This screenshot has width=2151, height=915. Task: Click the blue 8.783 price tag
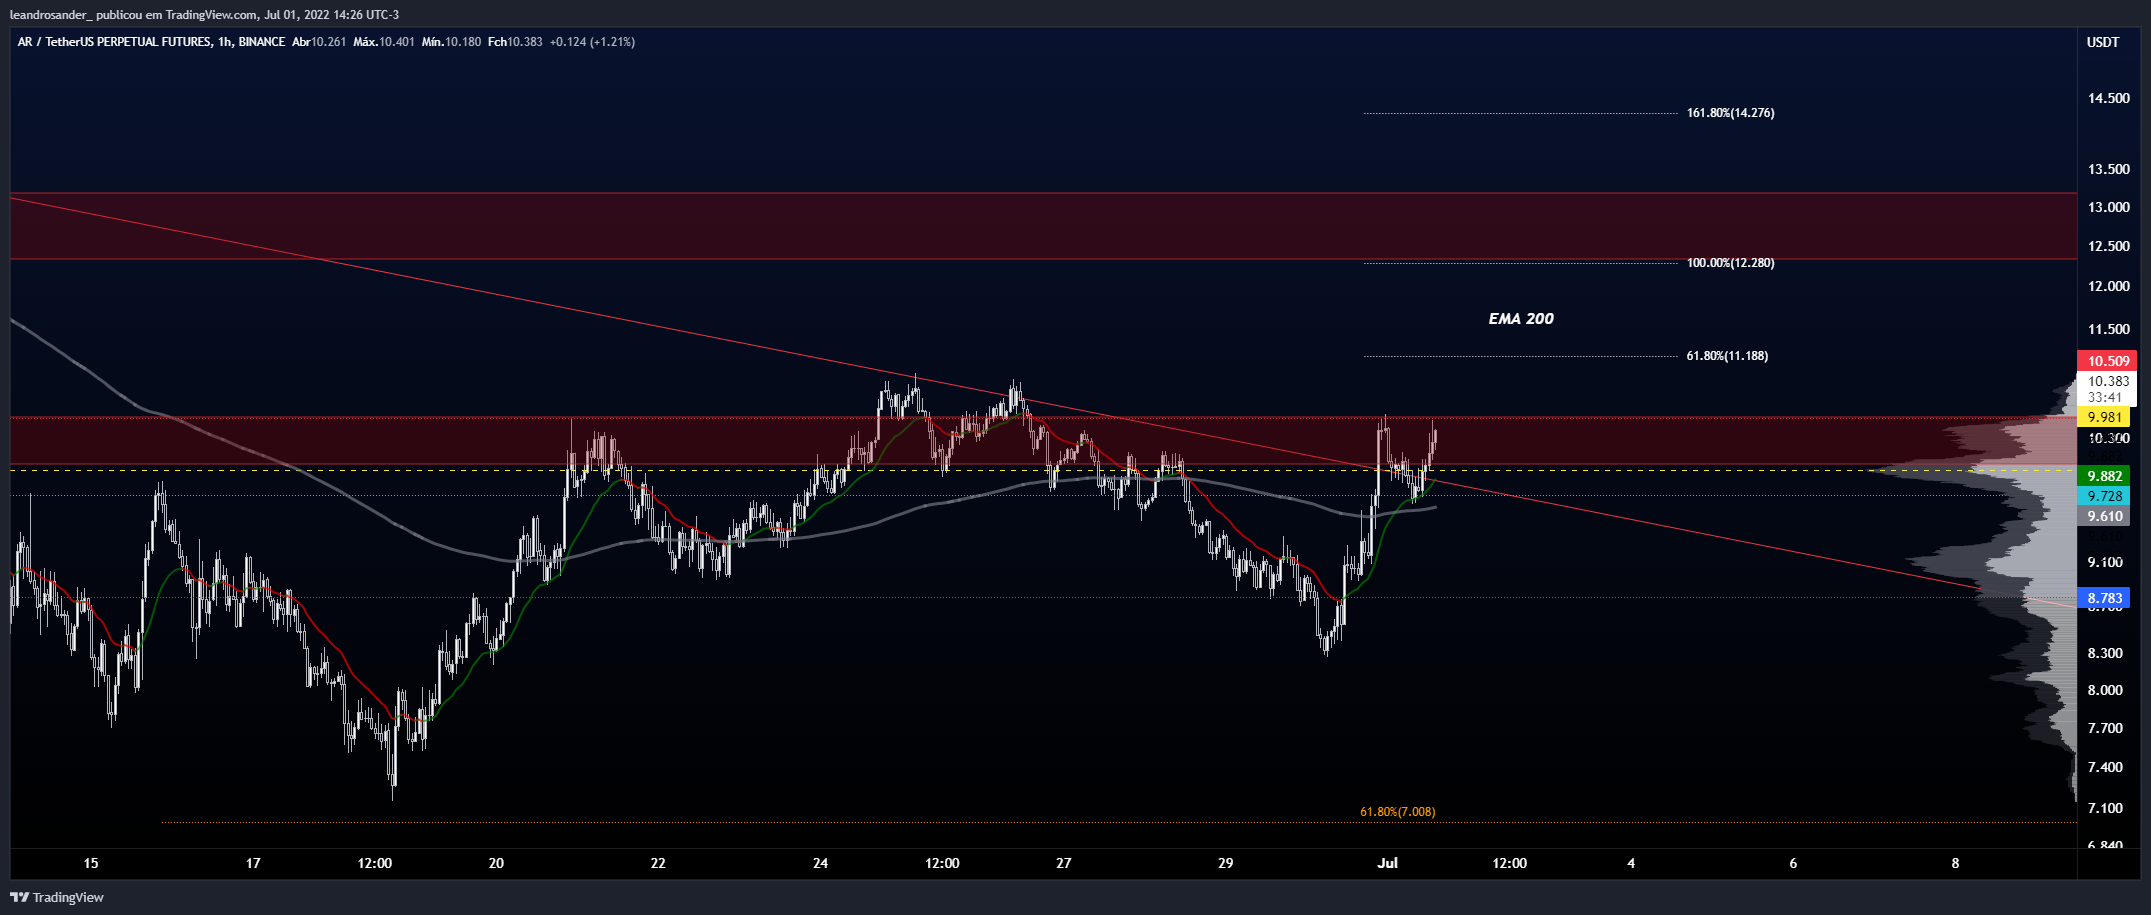2104,599
